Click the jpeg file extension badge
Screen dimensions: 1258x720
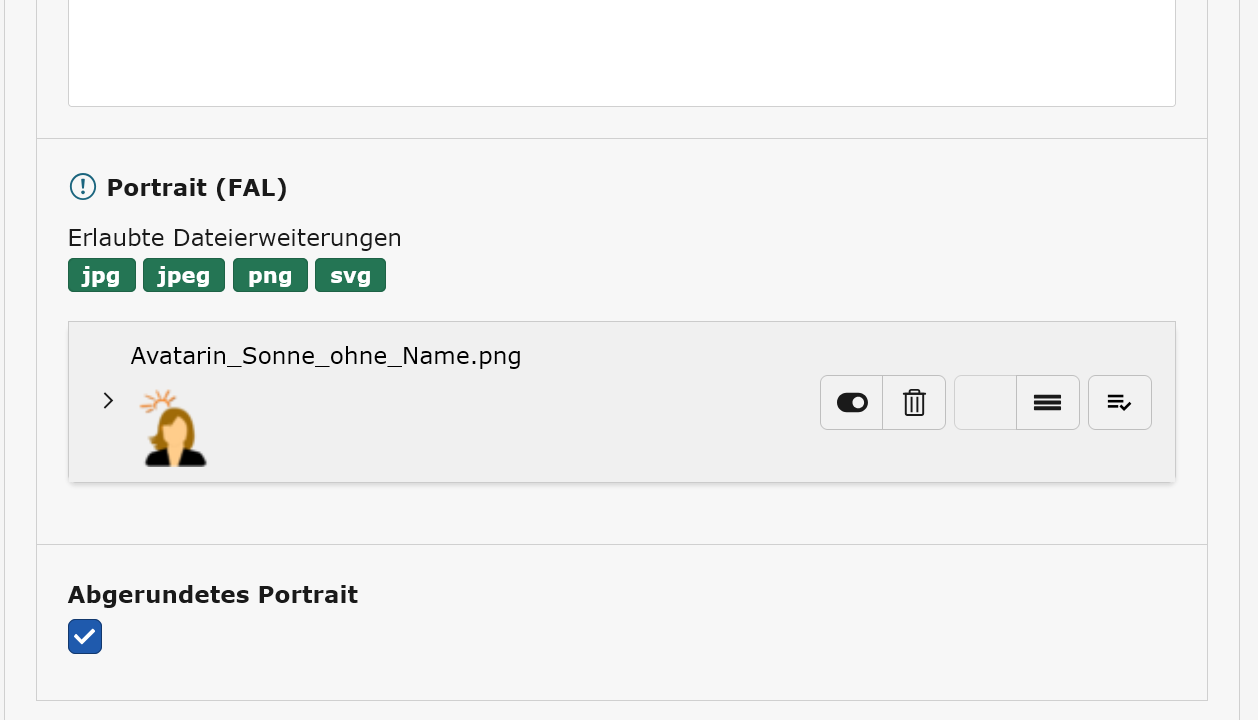tap(184, 275)
